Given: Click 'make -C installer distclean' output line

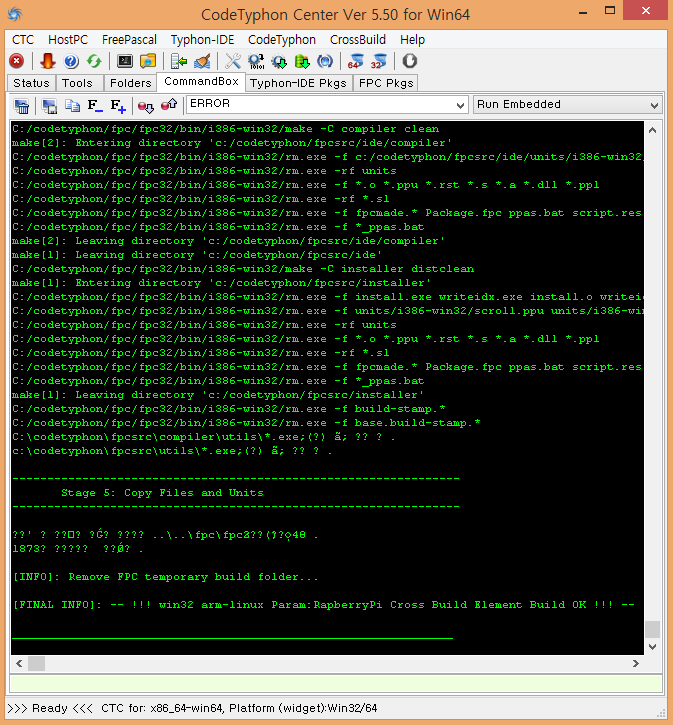Looking at the screenshot, I should tap(243, 269).
